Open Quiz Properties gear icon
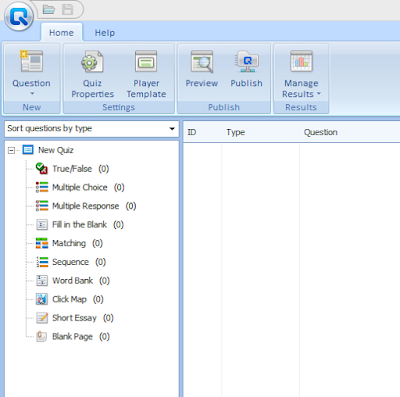 coord(92,61)
